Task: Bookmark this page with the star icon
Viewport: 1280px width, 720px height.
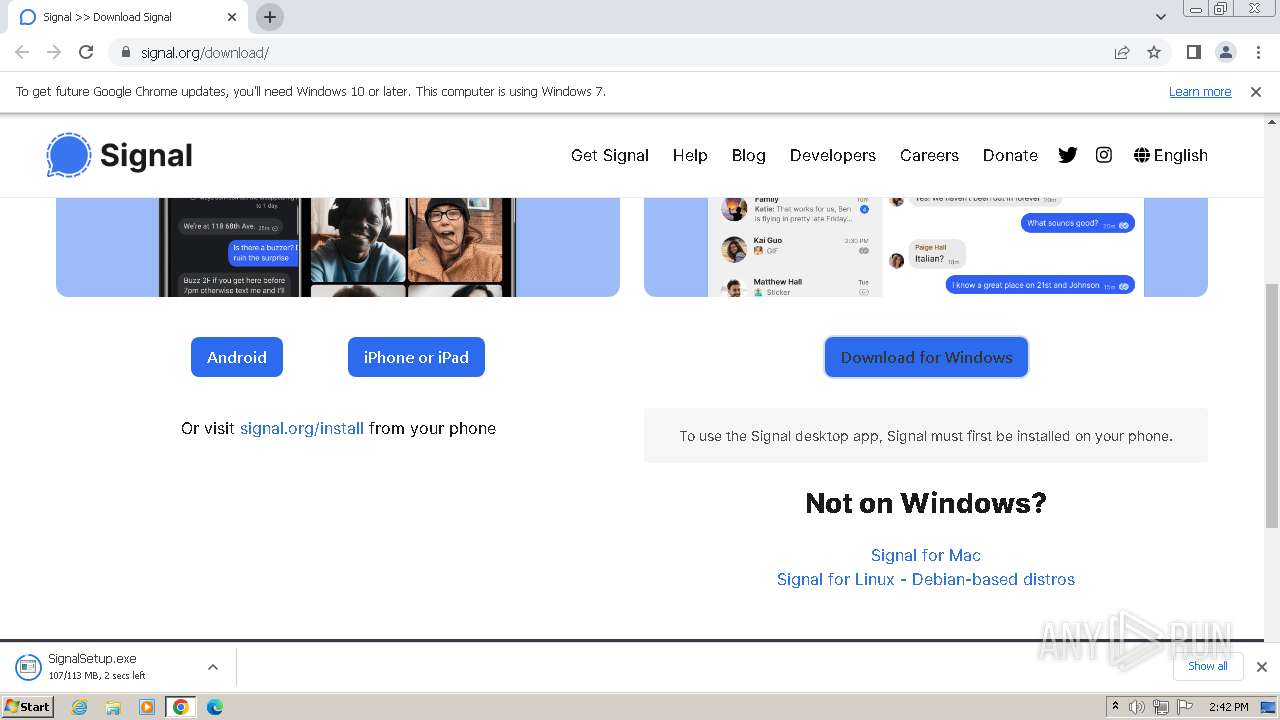Action: click(1154, 52)
